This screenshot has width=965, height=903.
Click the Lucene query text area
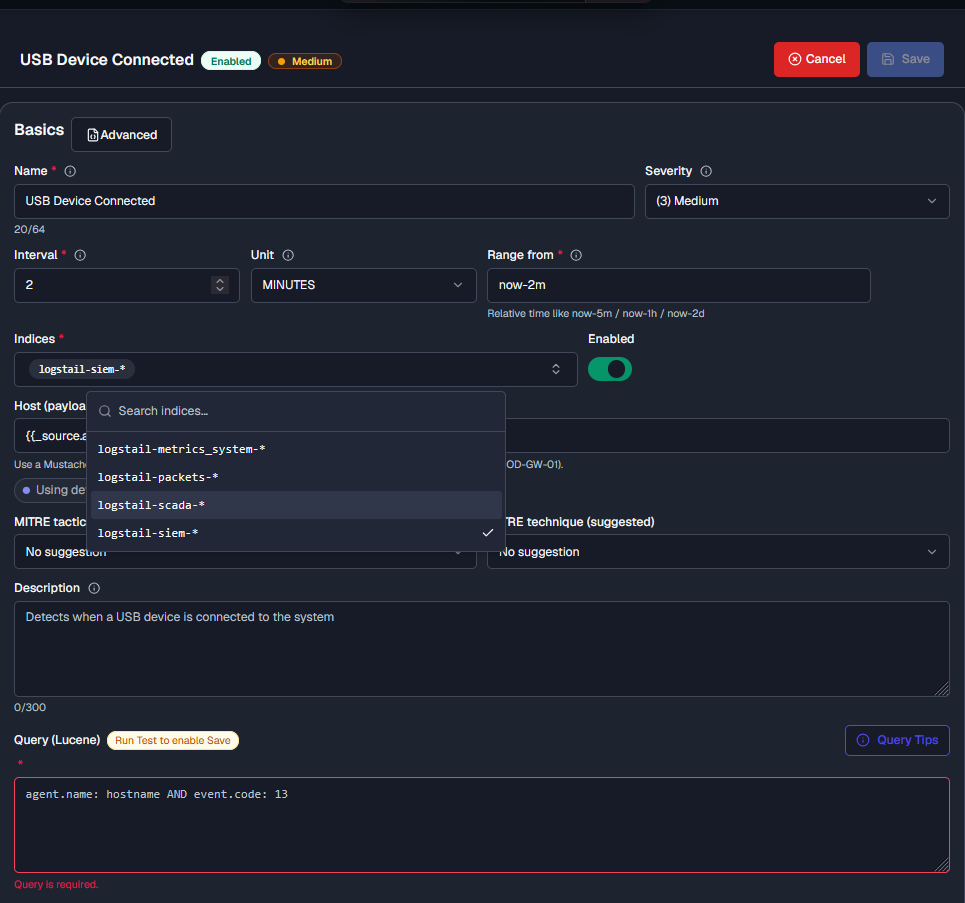482,825
